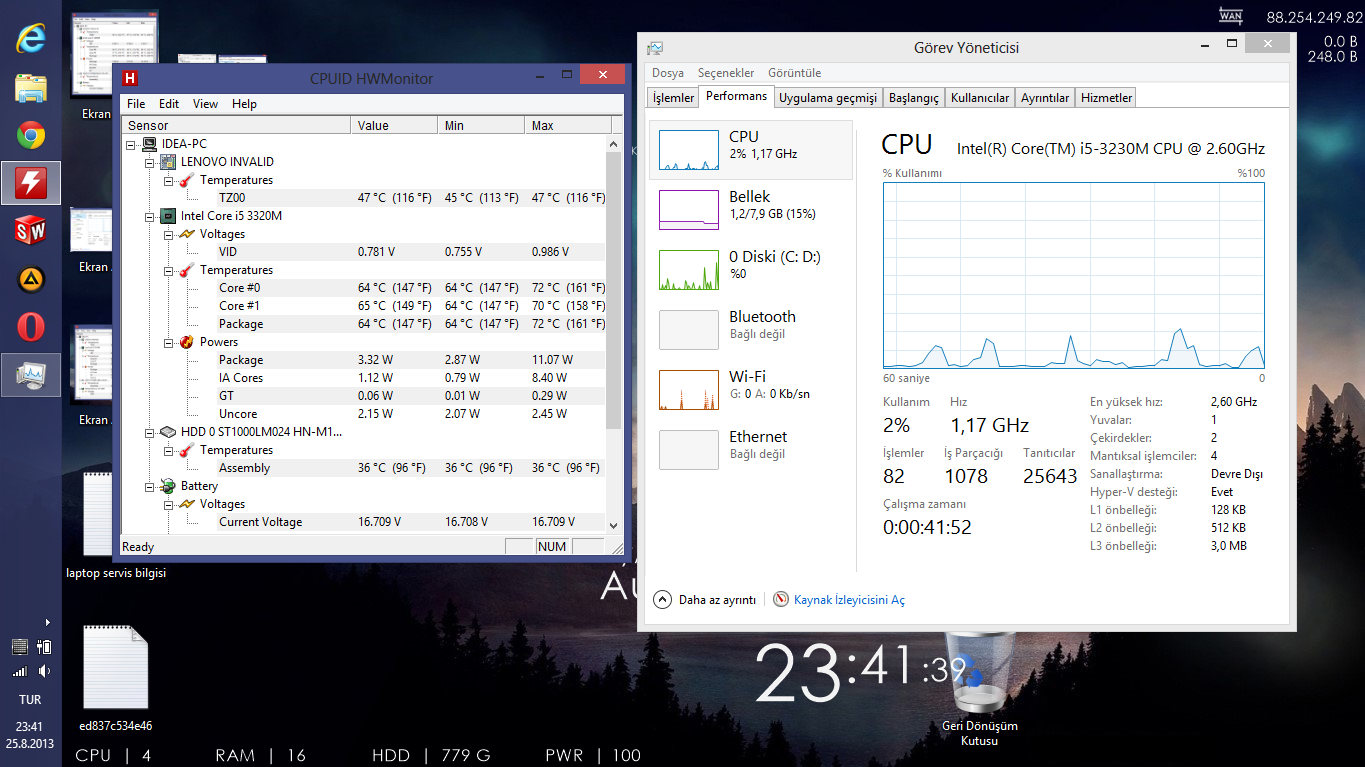Switch to the Uygulama geçmişi tab
Screen dimensions: 1365x767
tap(828, 98)
